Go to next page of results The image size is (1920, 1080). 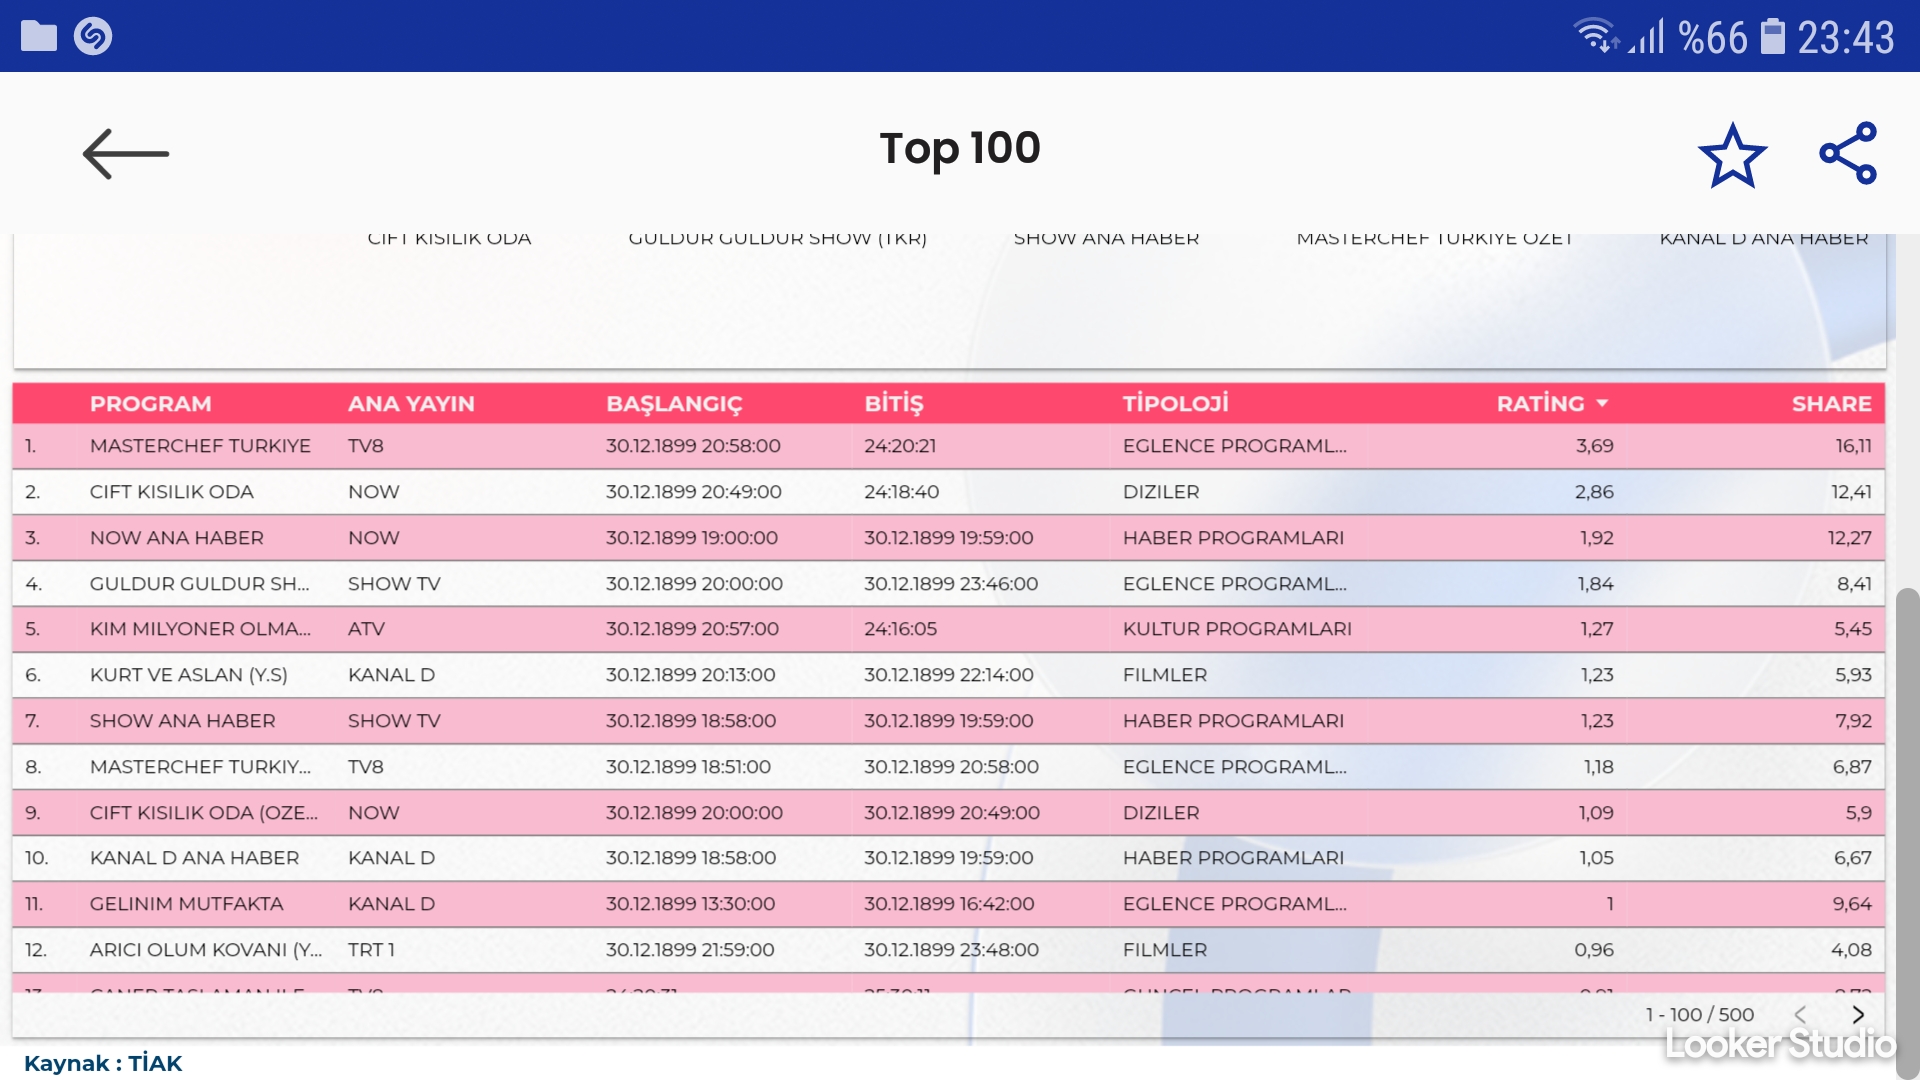pyautogui.click(x=1858, y=1014)
